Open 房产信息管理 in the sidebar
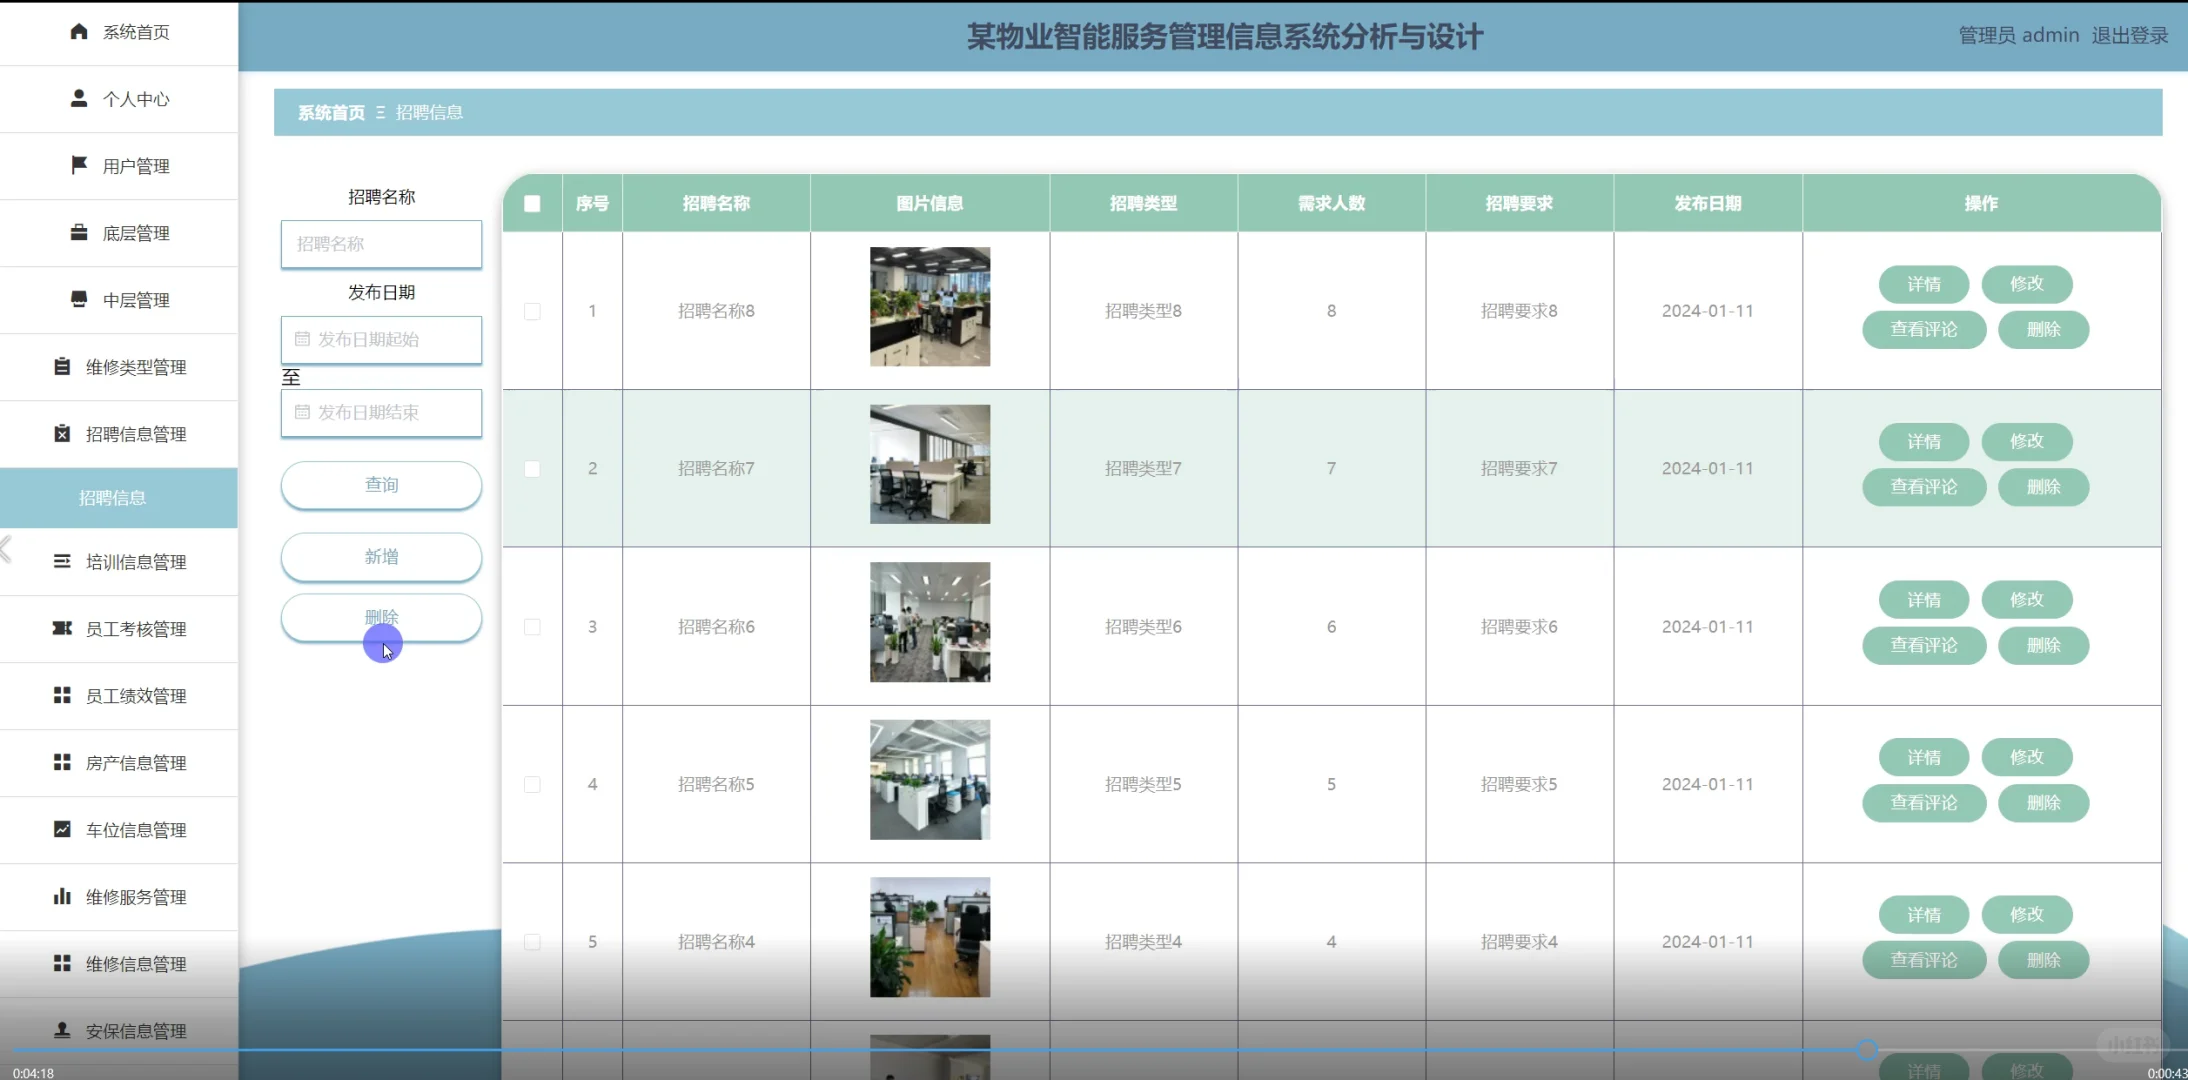Image resolution: width=2188 pixels, height=1080 pixels. (x=135, y=763)
